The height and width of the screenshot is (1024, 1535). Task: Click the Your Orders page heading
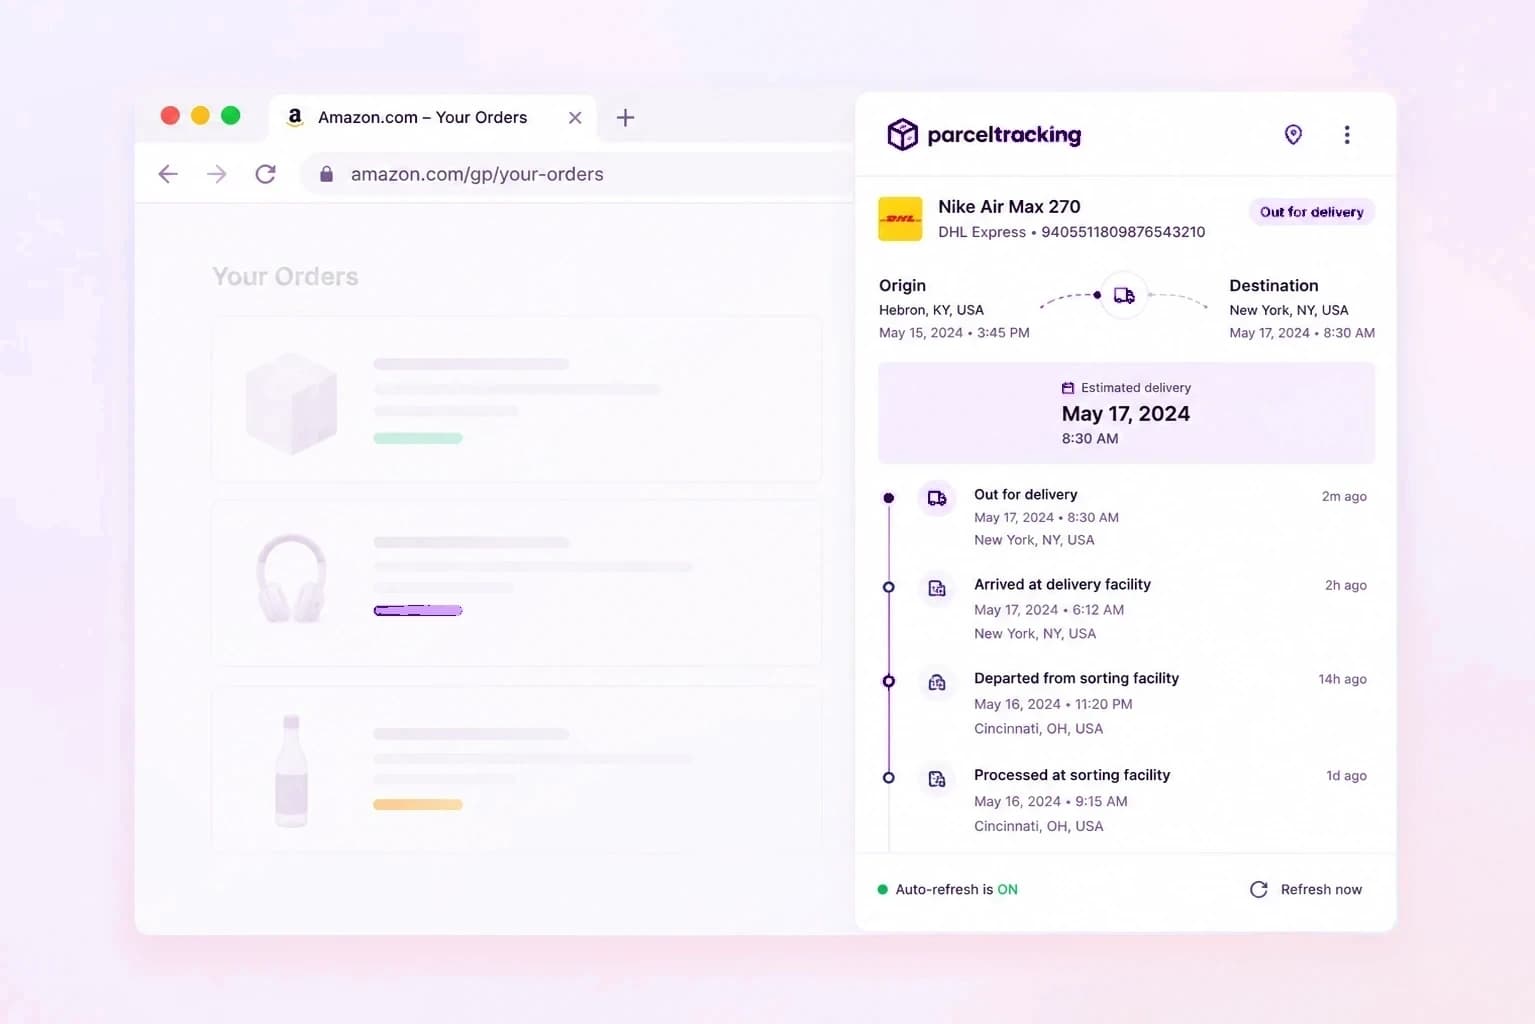click(285, 277)
